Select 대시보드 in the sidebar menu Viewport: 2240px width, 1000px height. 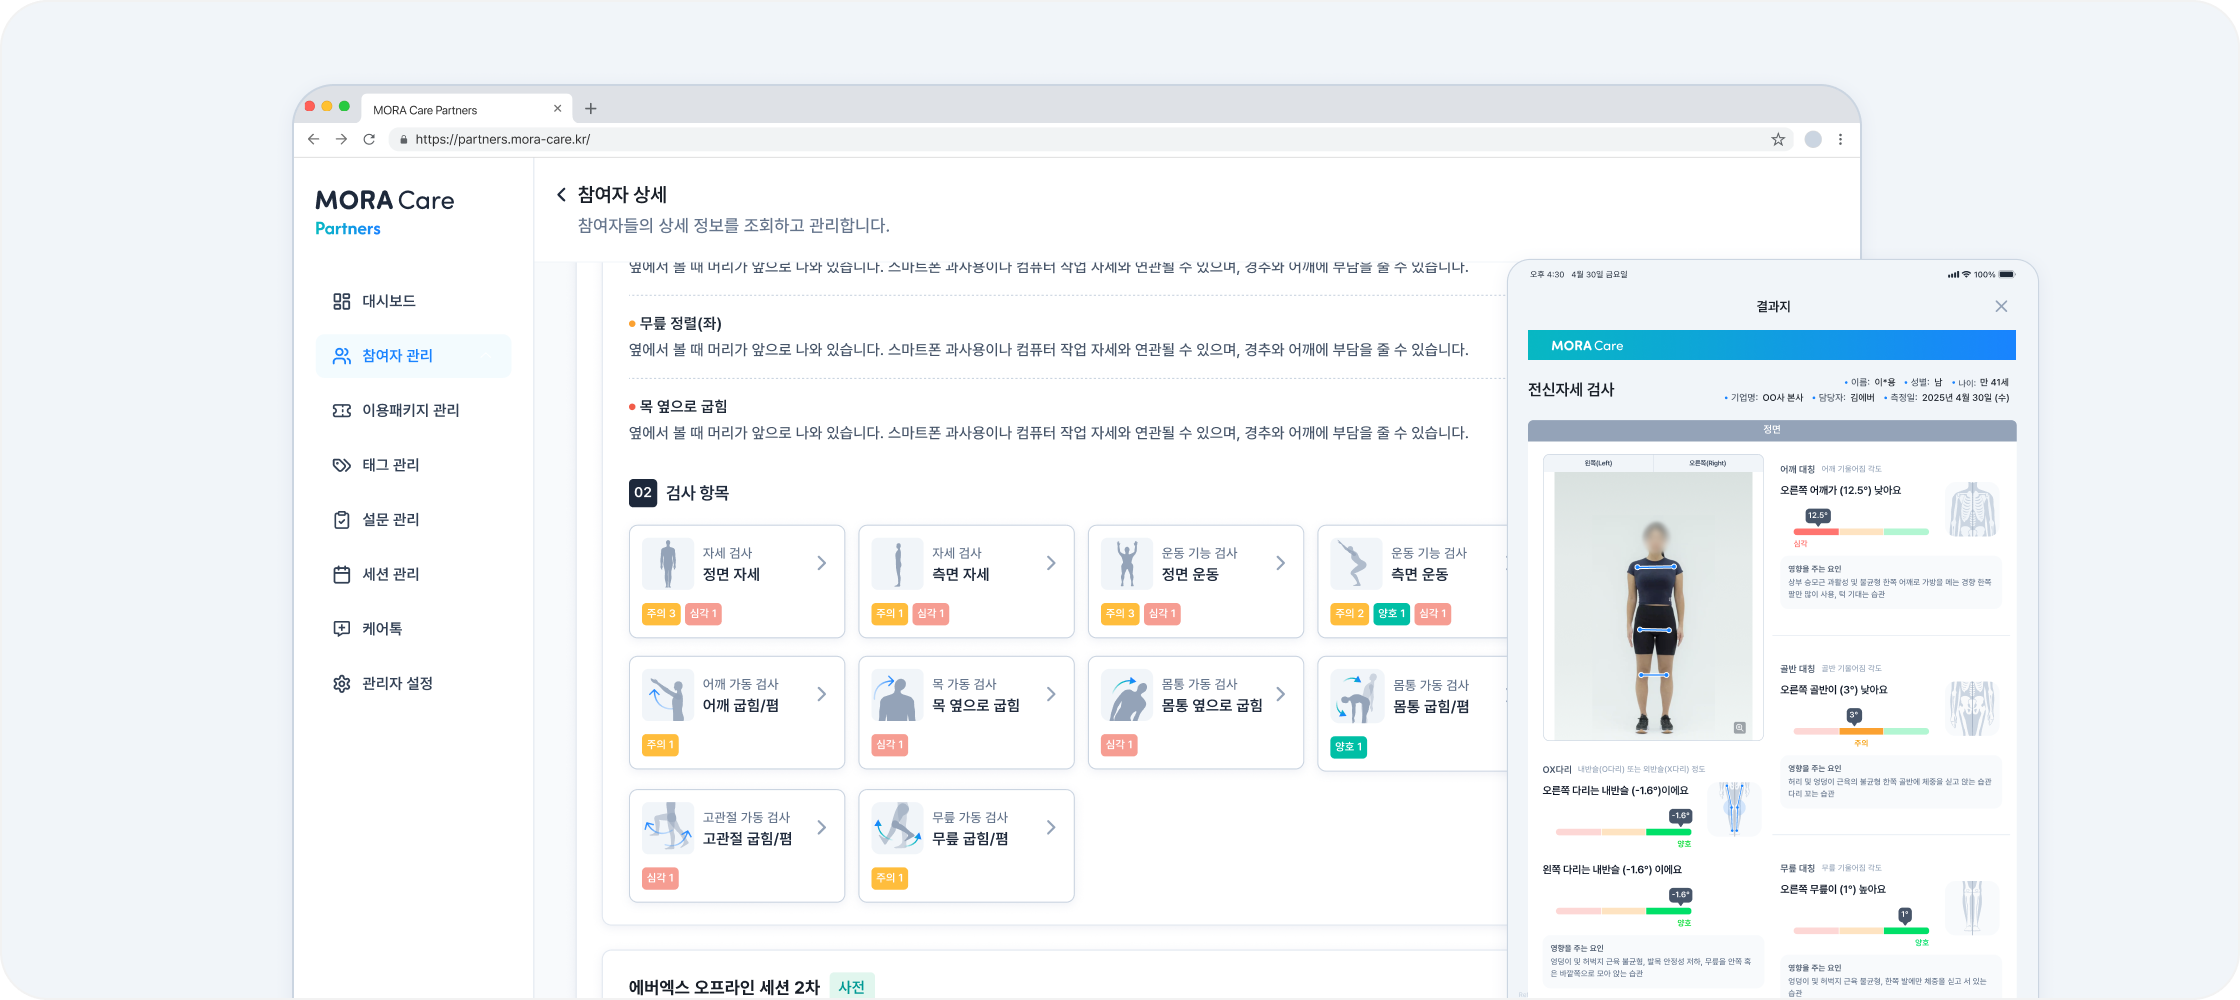[413, 301]
